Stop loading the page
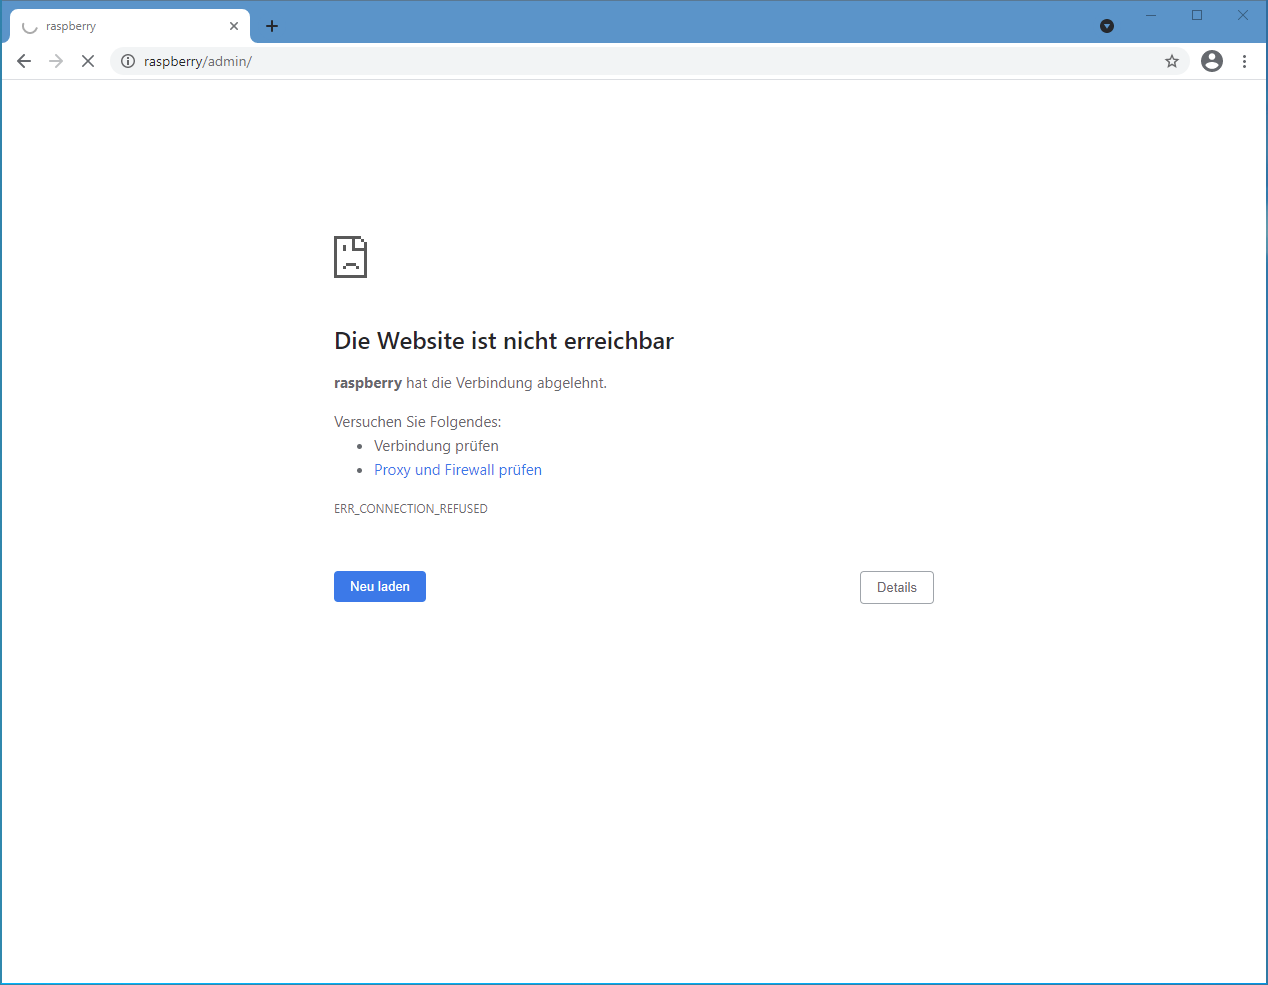The image size is (1268, 985). (x=88, y=61)
